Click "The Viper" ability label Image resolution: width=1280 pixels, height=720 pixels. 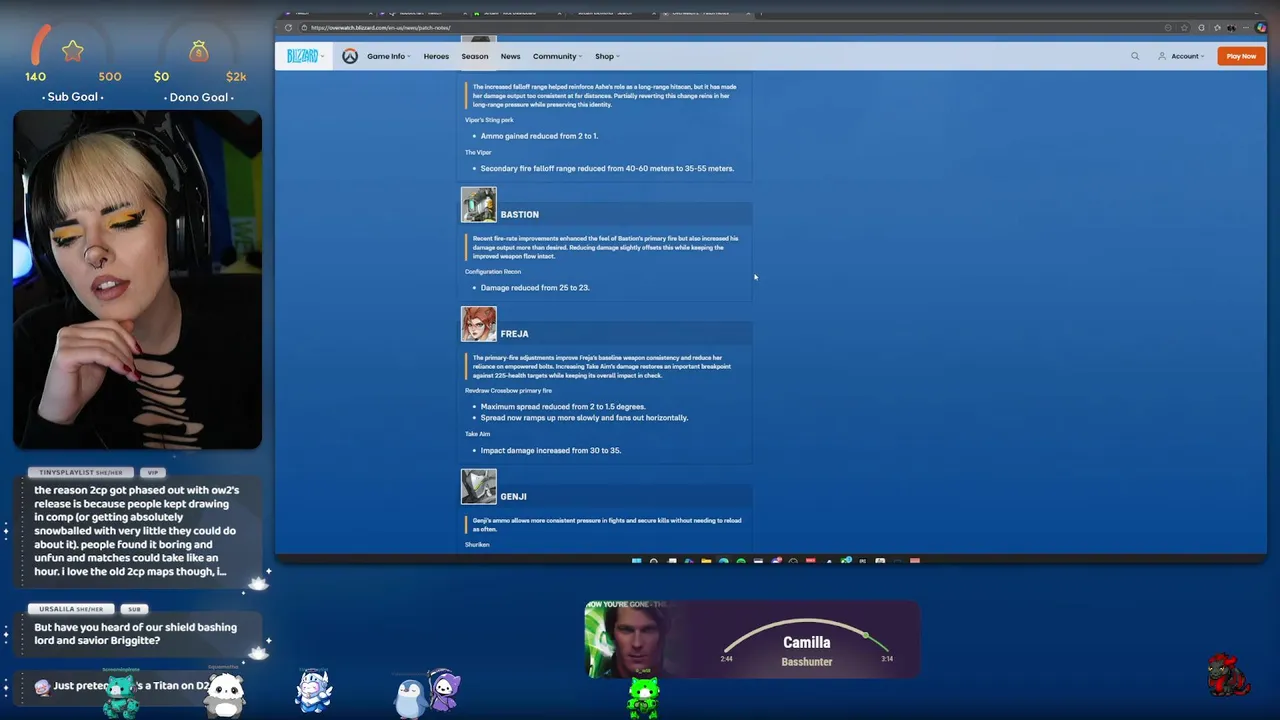478,152
